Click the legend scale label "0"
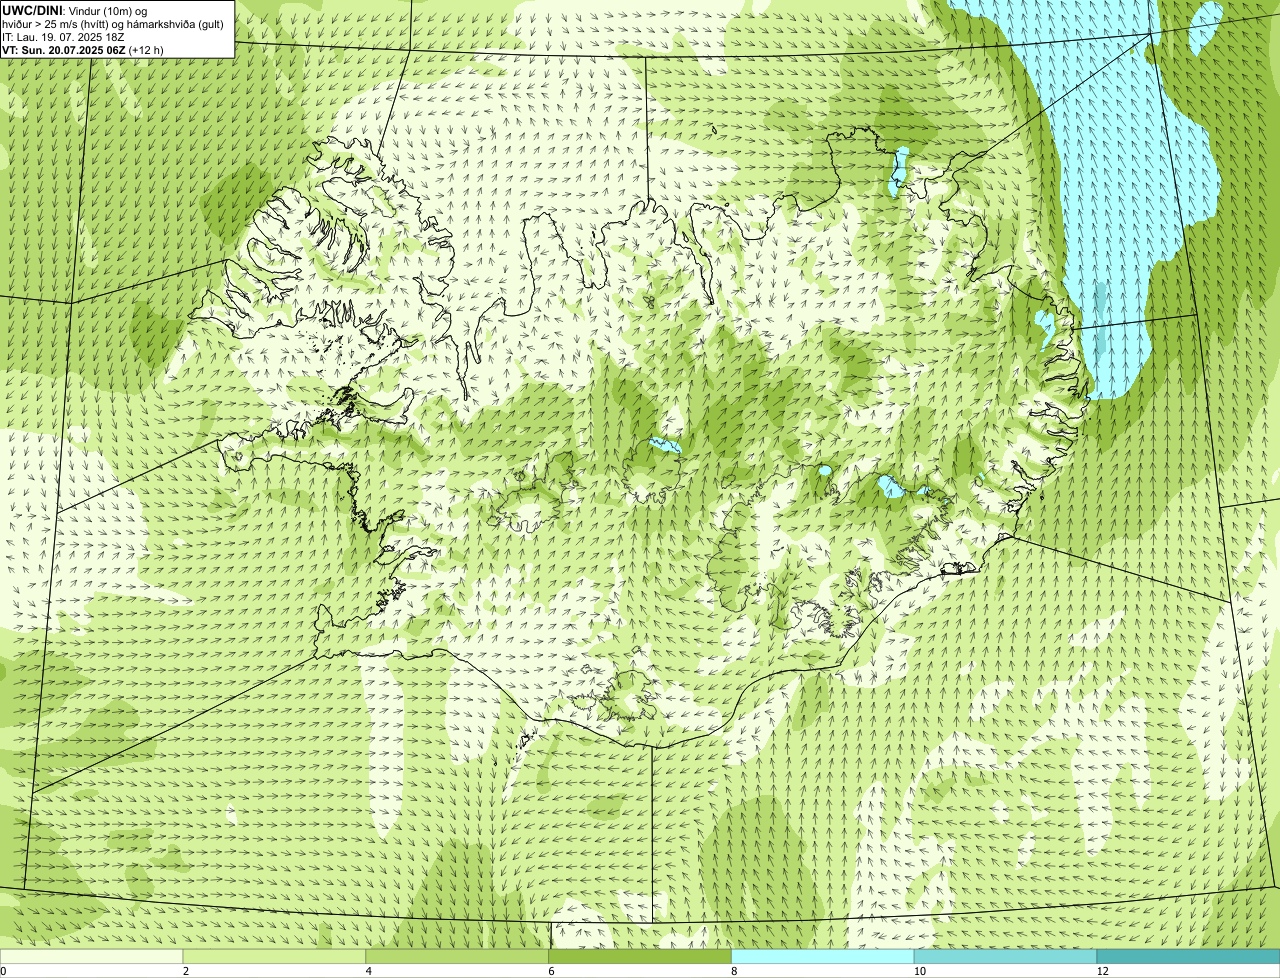This screenshot has width=1280, height=978. 3,971
